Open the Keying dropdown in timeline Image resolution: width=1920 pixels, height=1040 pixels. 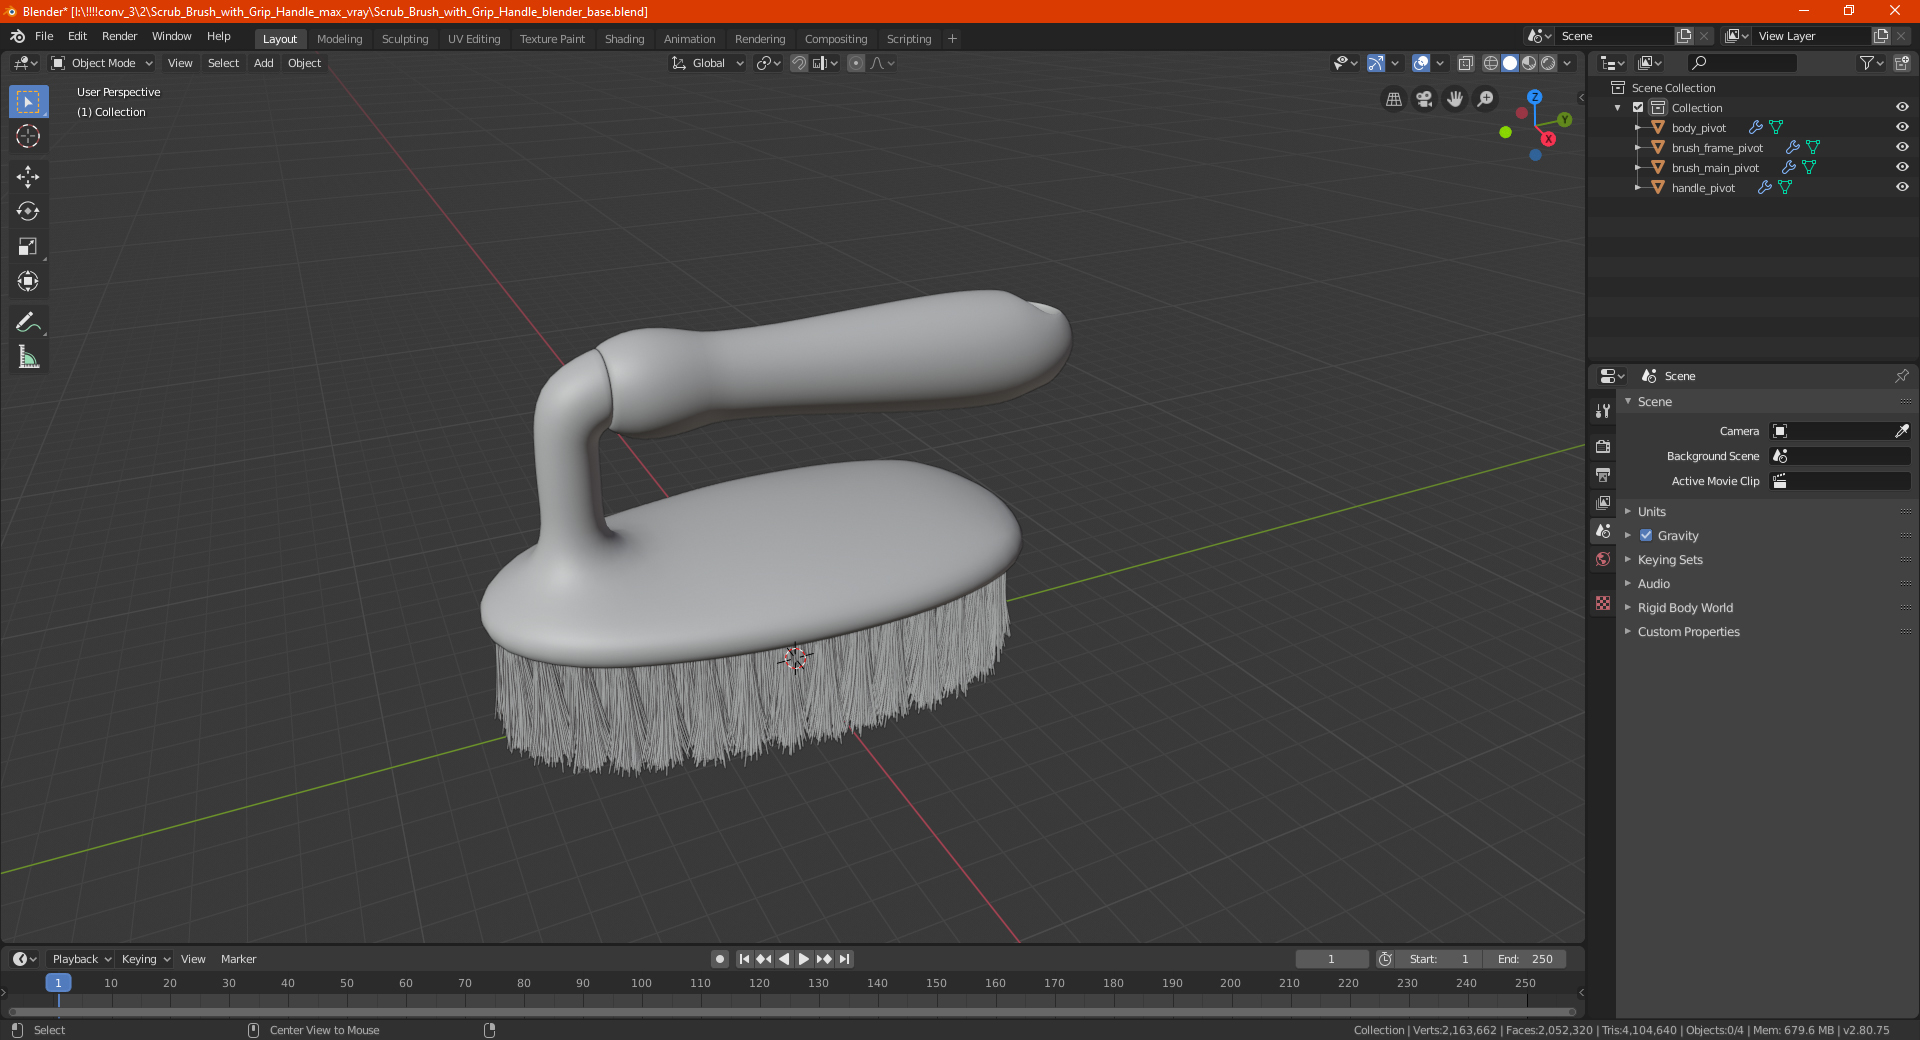146,959
